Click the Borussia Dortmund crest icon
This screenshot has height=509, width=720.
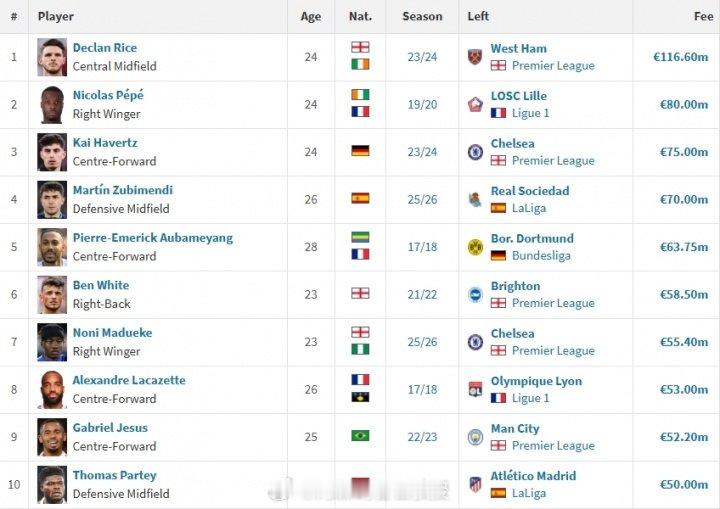[475, 247]
